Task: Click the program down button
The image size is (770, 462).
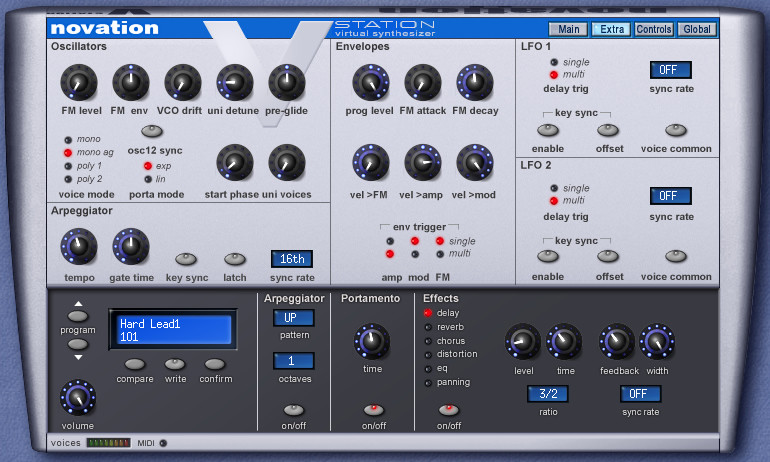Action: coord(78,344)
